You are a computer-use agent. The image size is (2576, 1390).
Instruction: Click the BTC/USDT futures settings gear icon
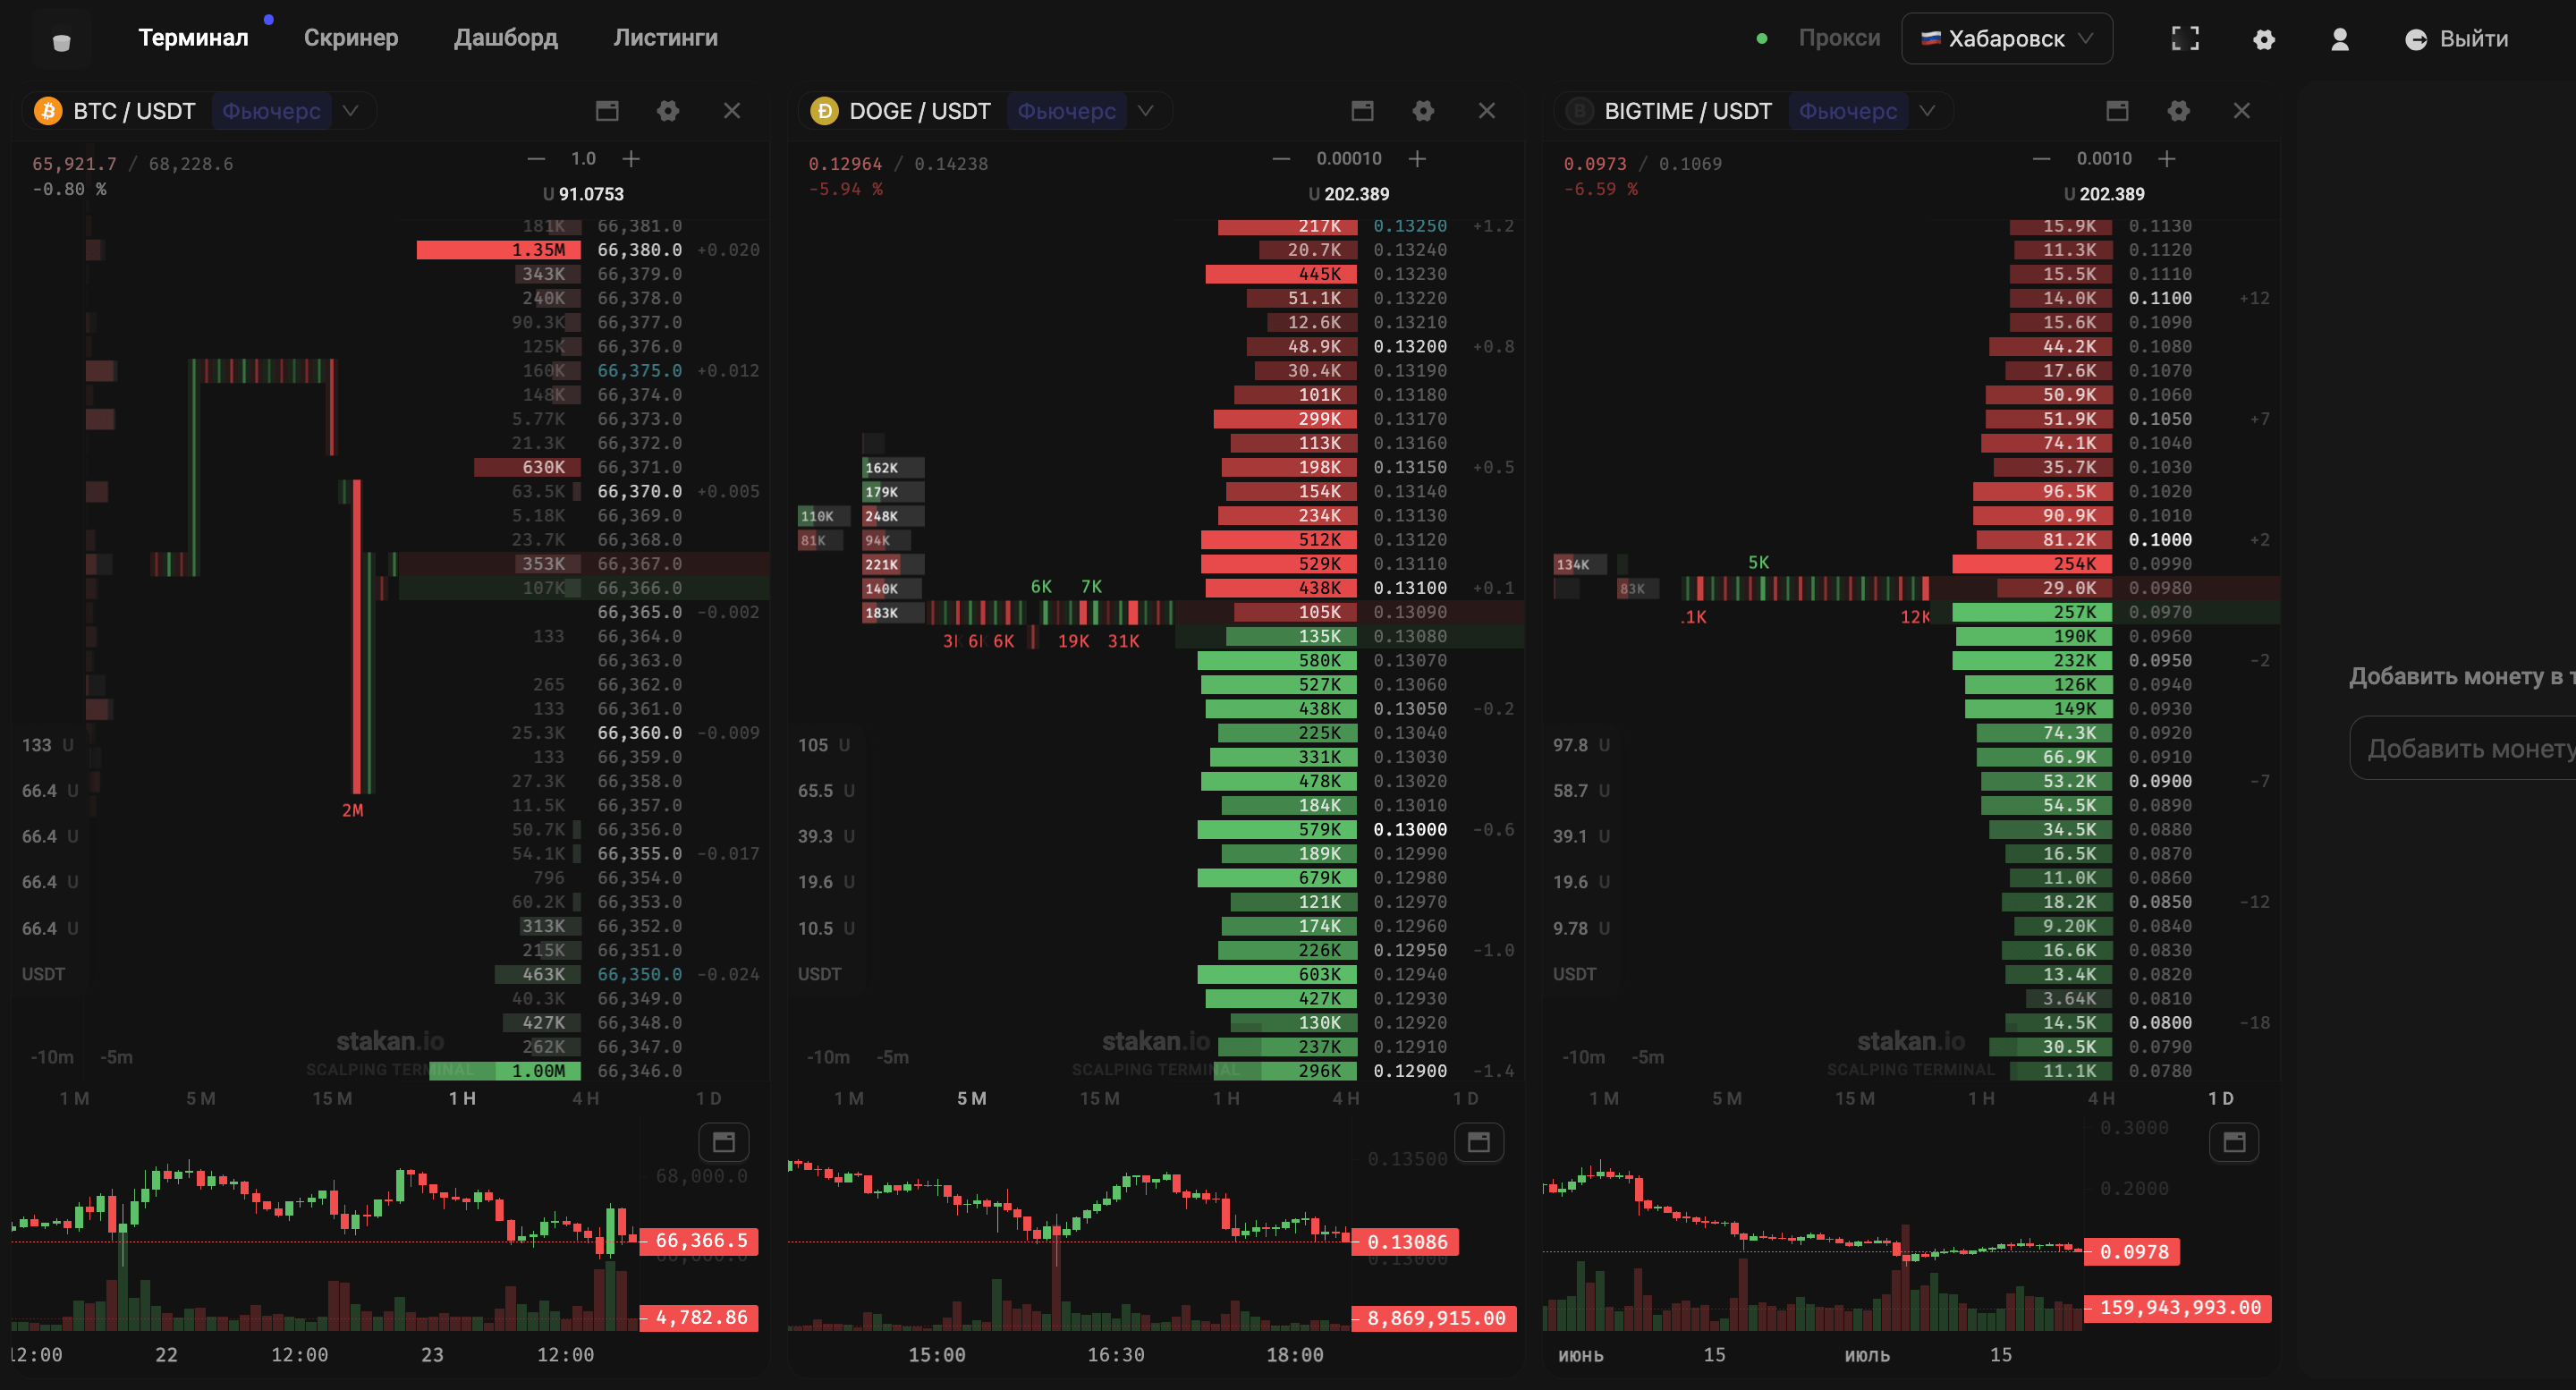click(667, 111)
